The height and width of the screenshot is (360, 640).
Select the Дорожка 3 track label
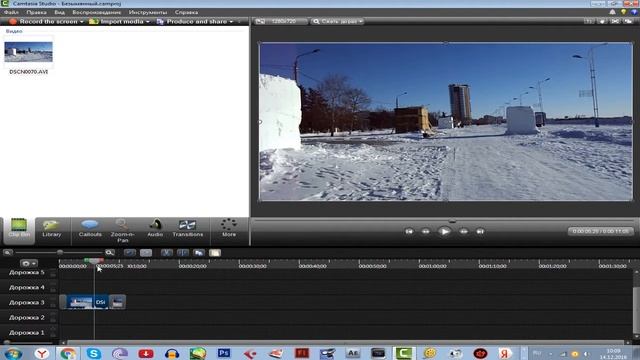coord(27,302)
